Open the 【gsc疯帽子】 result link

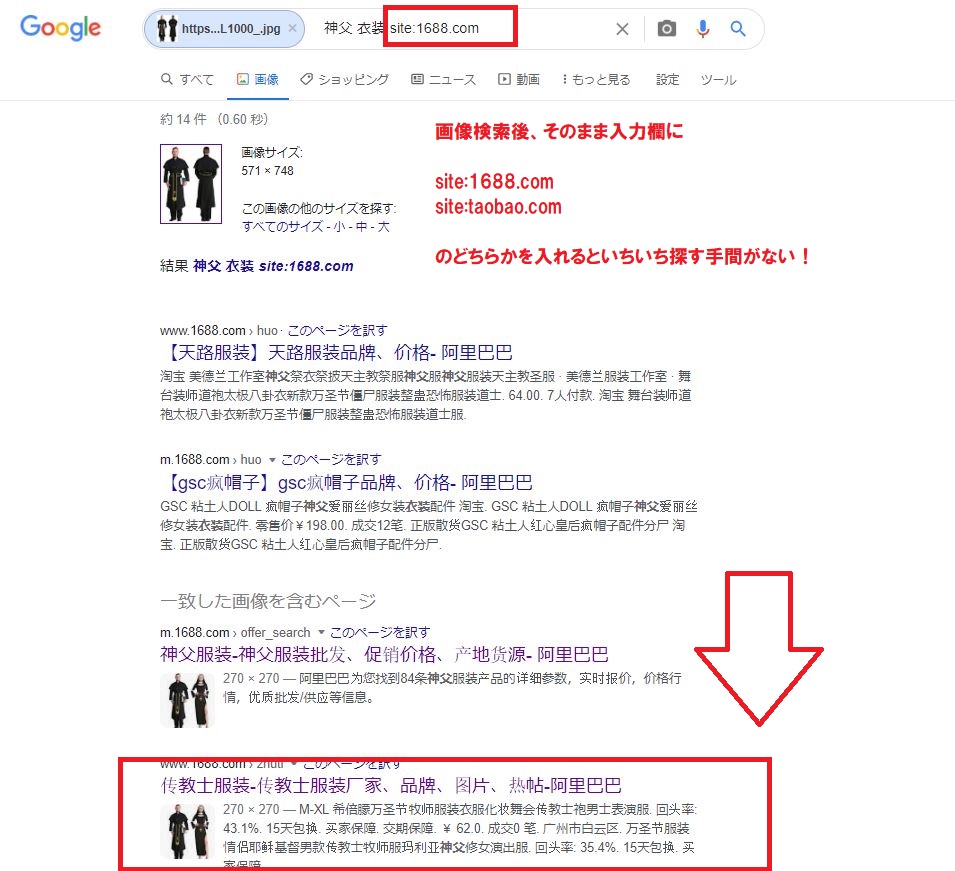pos(346,483)
